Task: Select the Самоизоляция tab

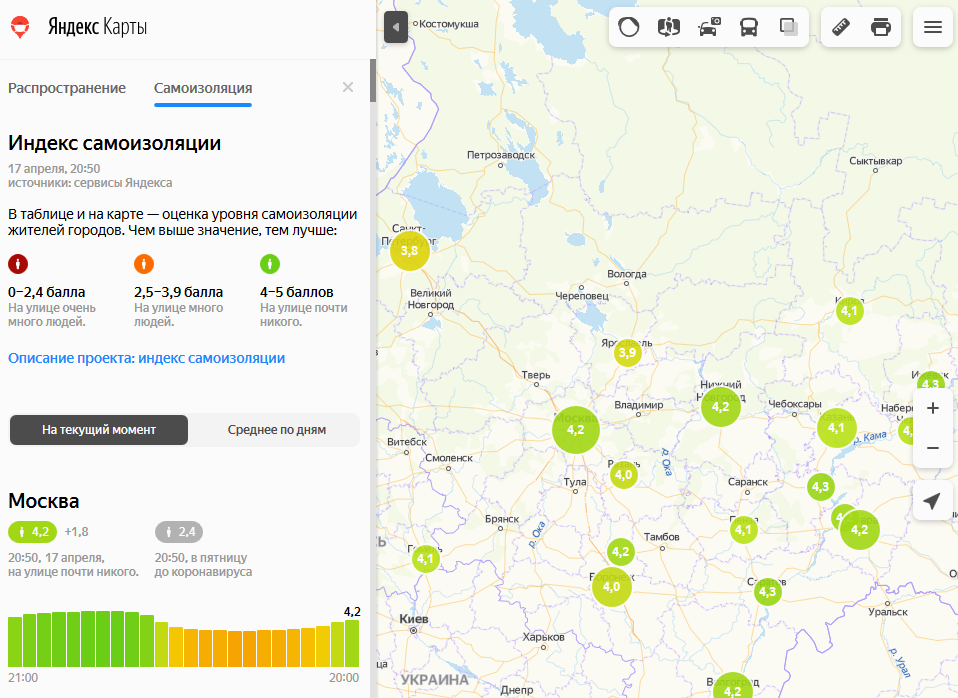Action: pyautogui.click(x=203, y=88)
